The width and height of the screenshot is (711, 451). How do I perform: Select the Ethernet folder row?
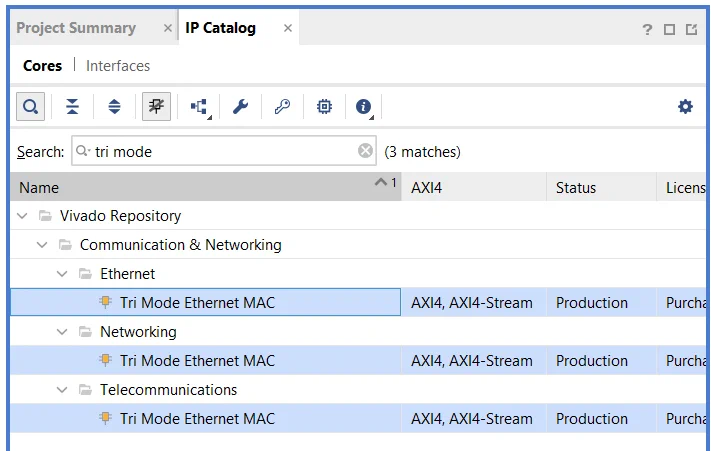[x=127, y=274]
